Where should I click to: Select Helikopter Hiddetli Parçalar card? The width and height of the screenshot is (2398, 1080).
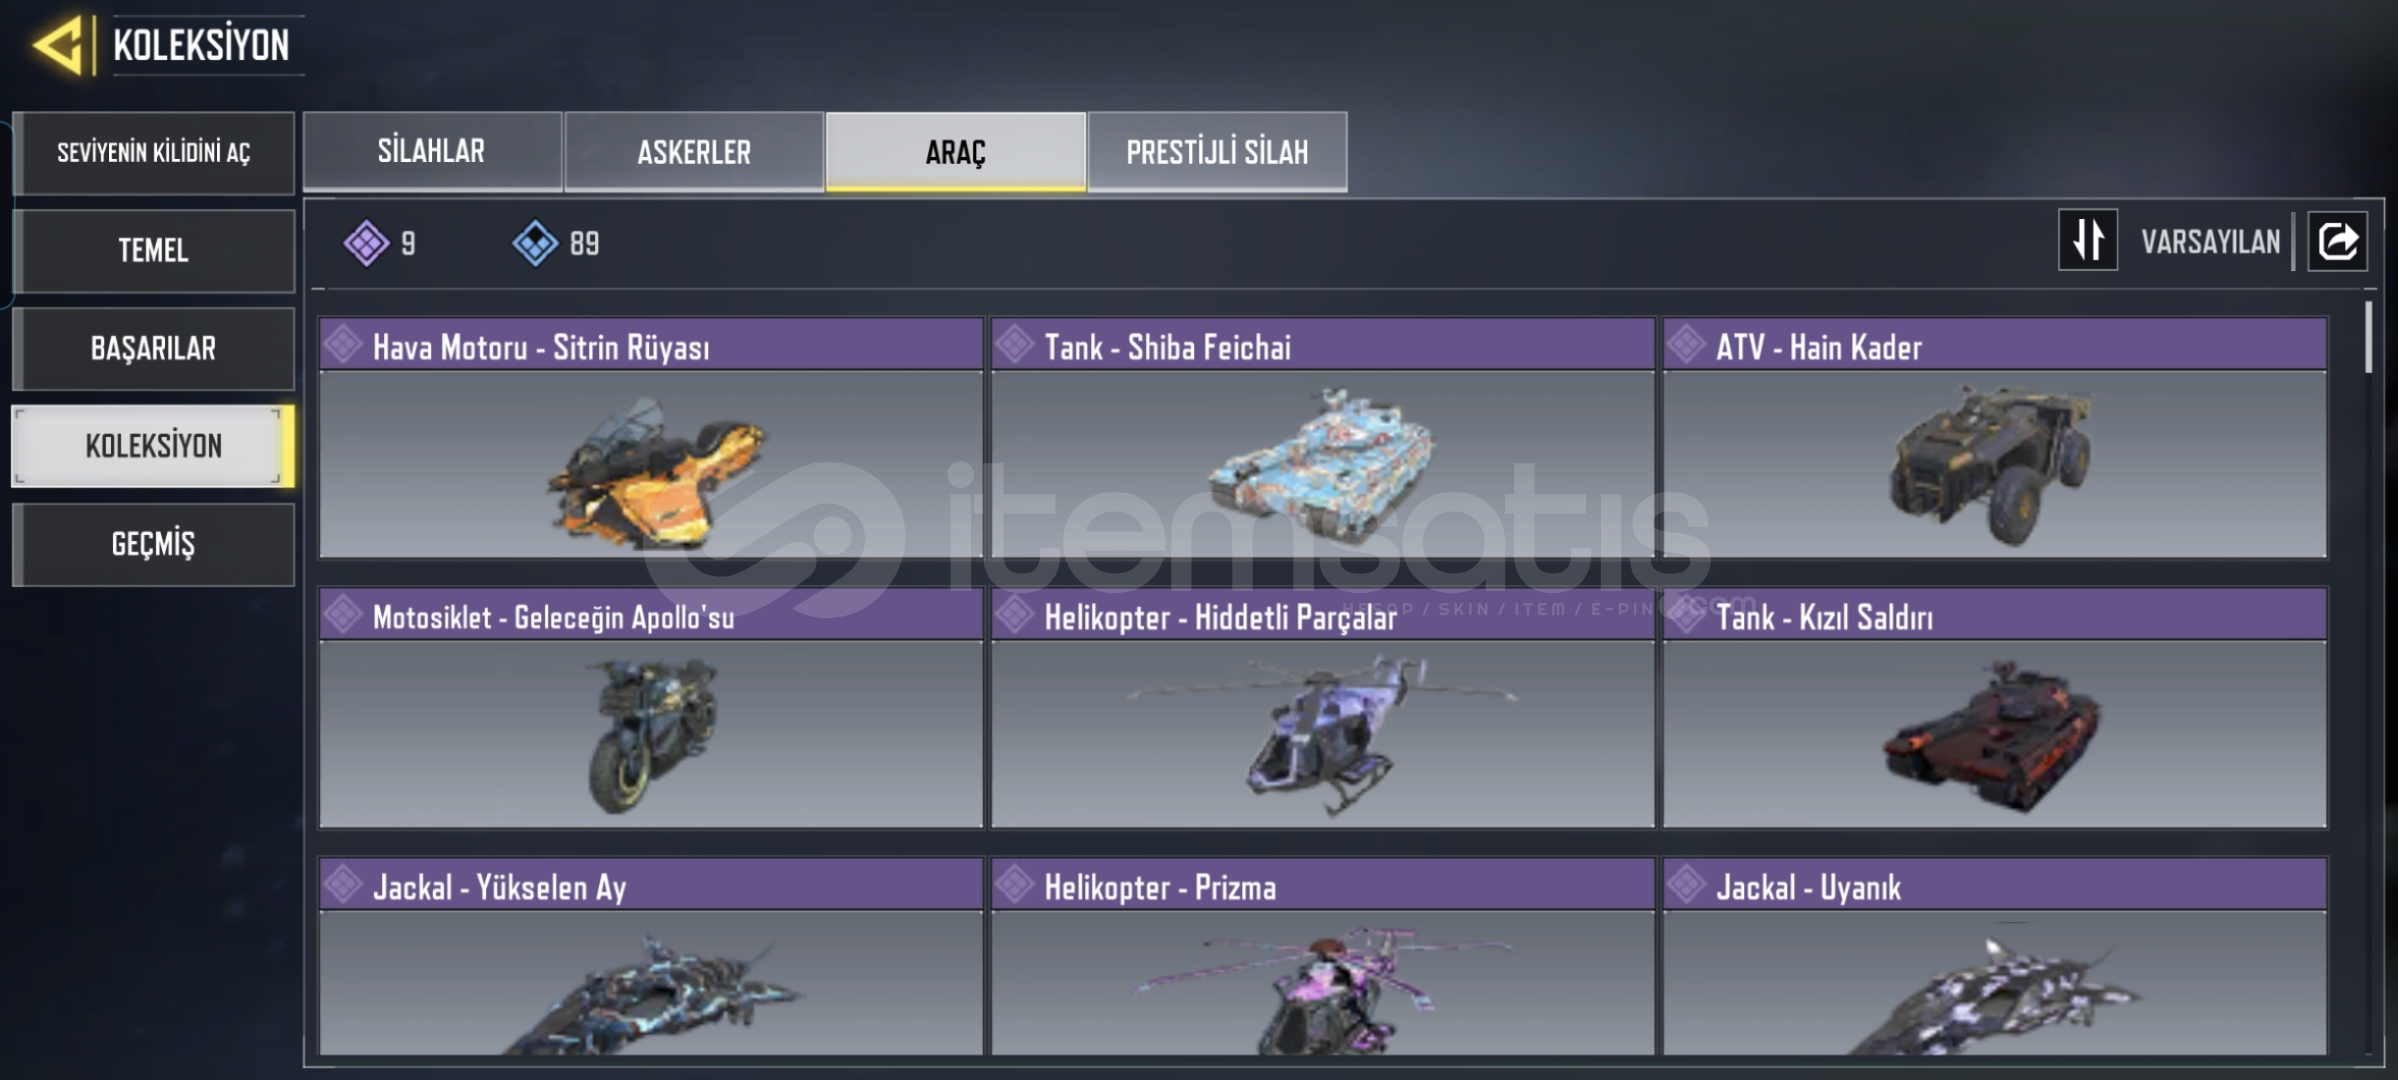click(x=1323, y=708)
